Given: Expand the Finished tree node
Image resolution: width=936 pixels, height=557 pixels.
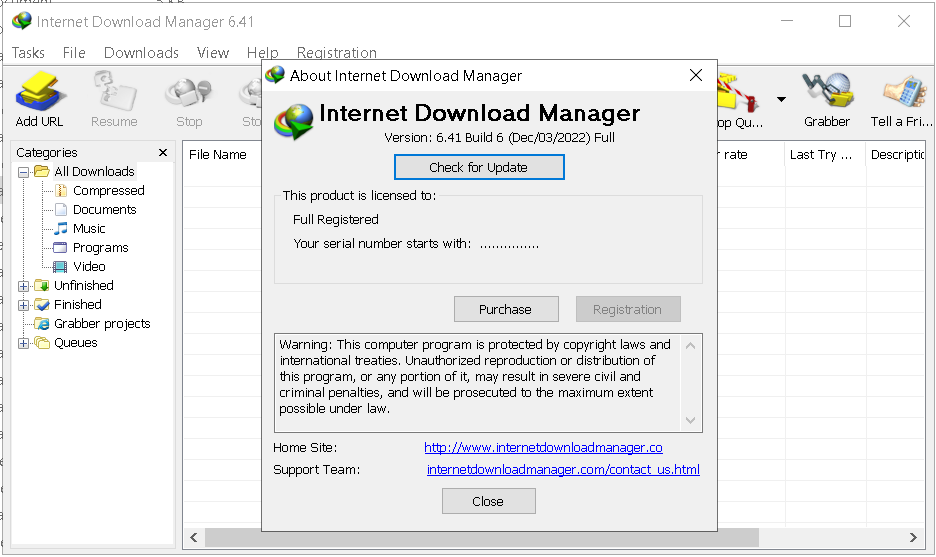Looking at the screenshot, I should coord(23,305).
